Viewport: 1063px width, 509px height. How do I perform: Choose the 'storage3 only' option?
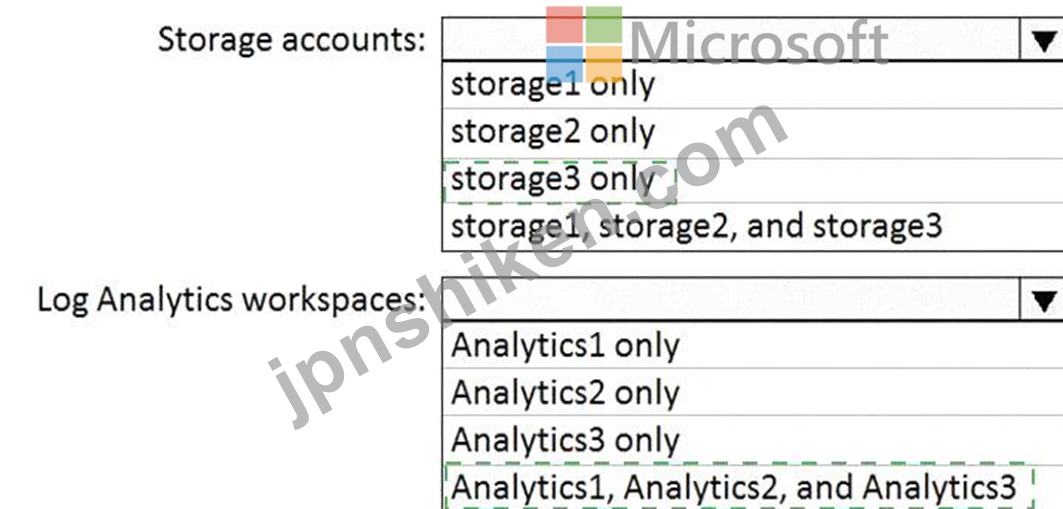753,180
